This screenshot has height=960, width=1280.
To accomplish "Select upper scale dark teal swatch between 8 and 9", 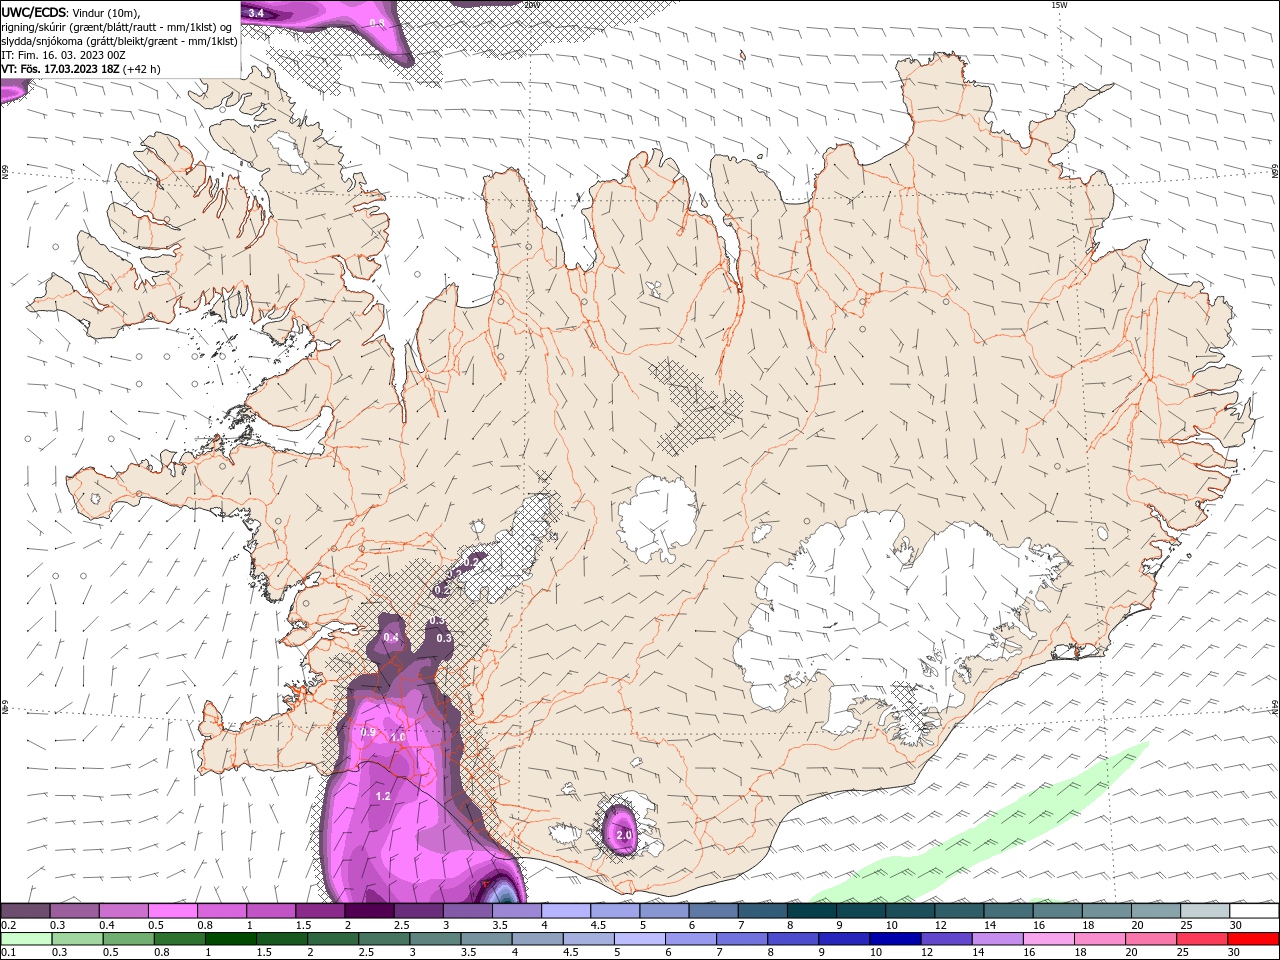I will [811, 911].
